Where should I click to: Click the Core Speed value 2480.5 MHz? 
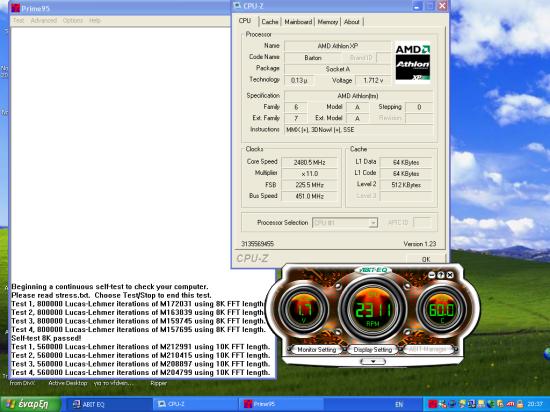[309, 162]
